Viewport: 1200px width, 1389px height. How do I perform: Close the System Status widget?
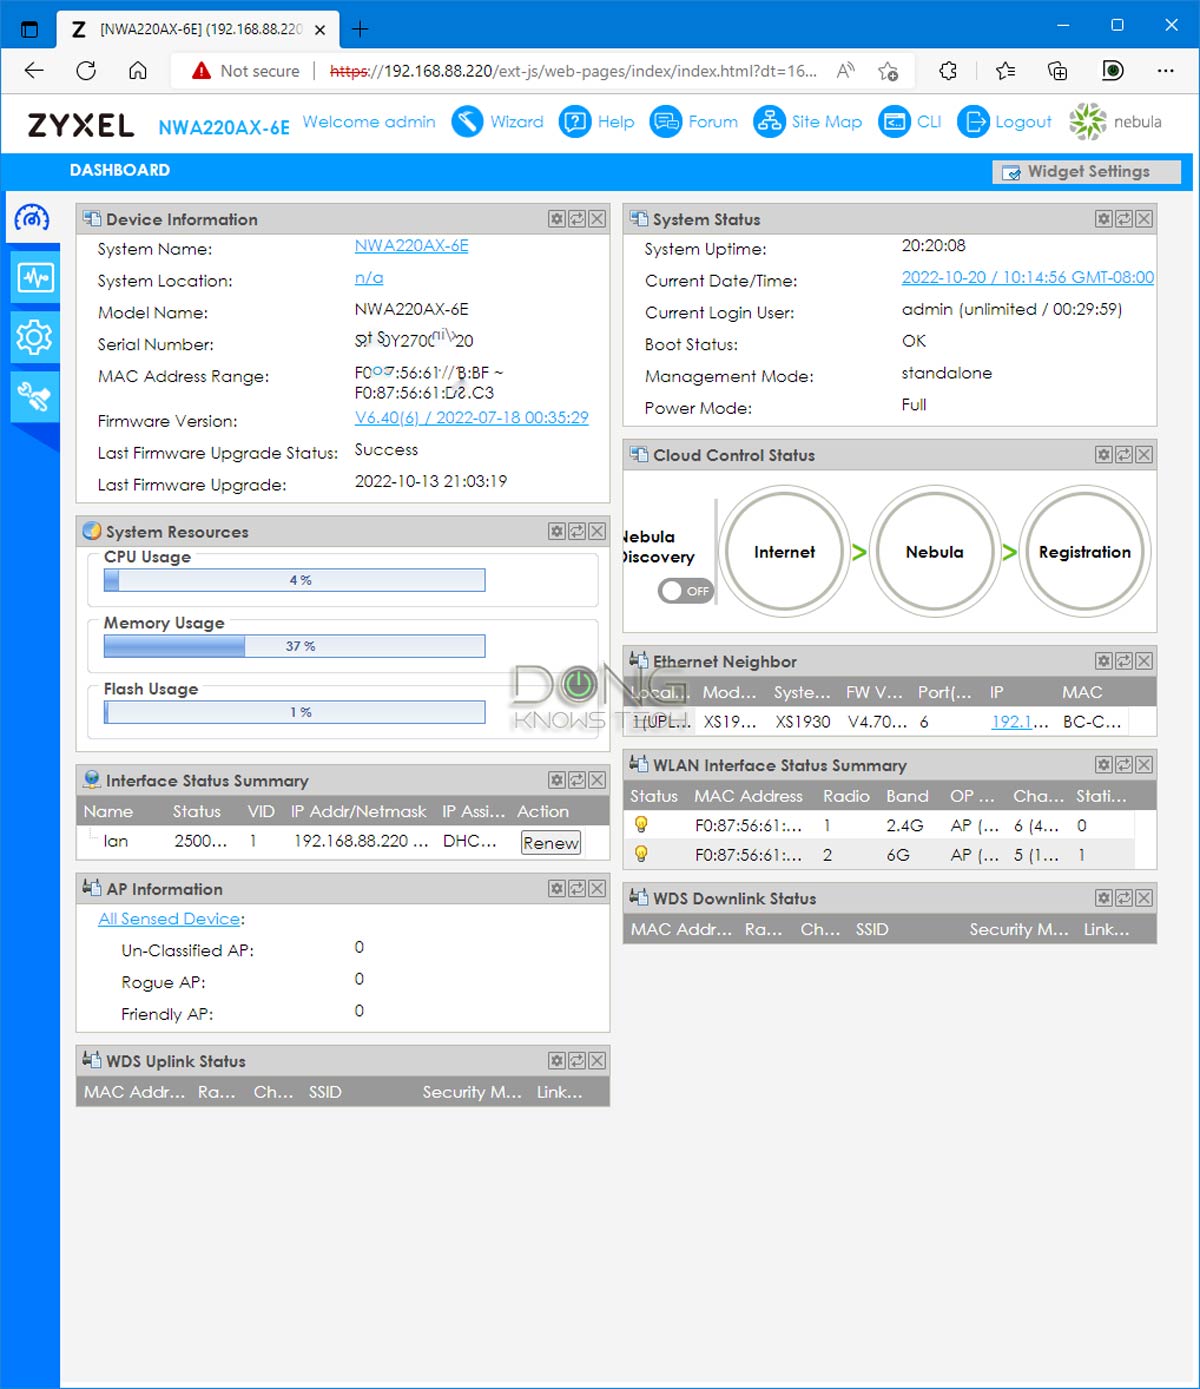click(x=1144, y=219)
